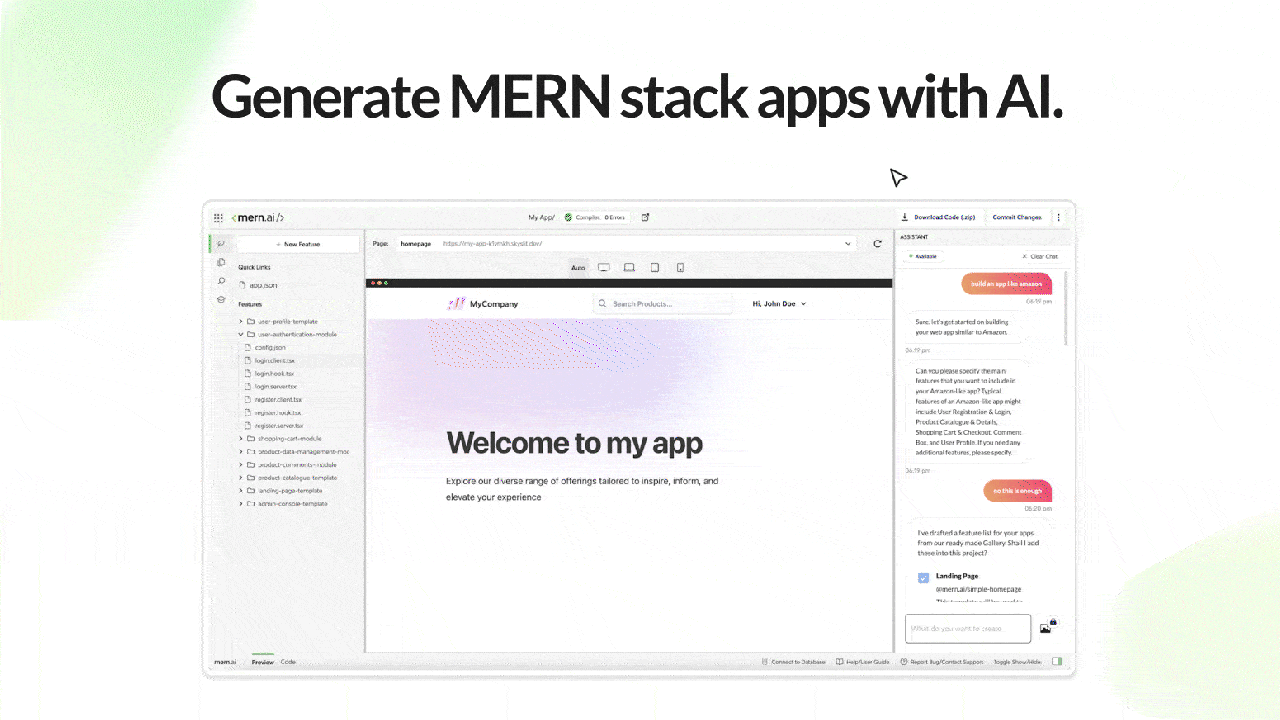The image size is (1280, 720).
Task: Select the Auto viewport option
Action: 578,267
